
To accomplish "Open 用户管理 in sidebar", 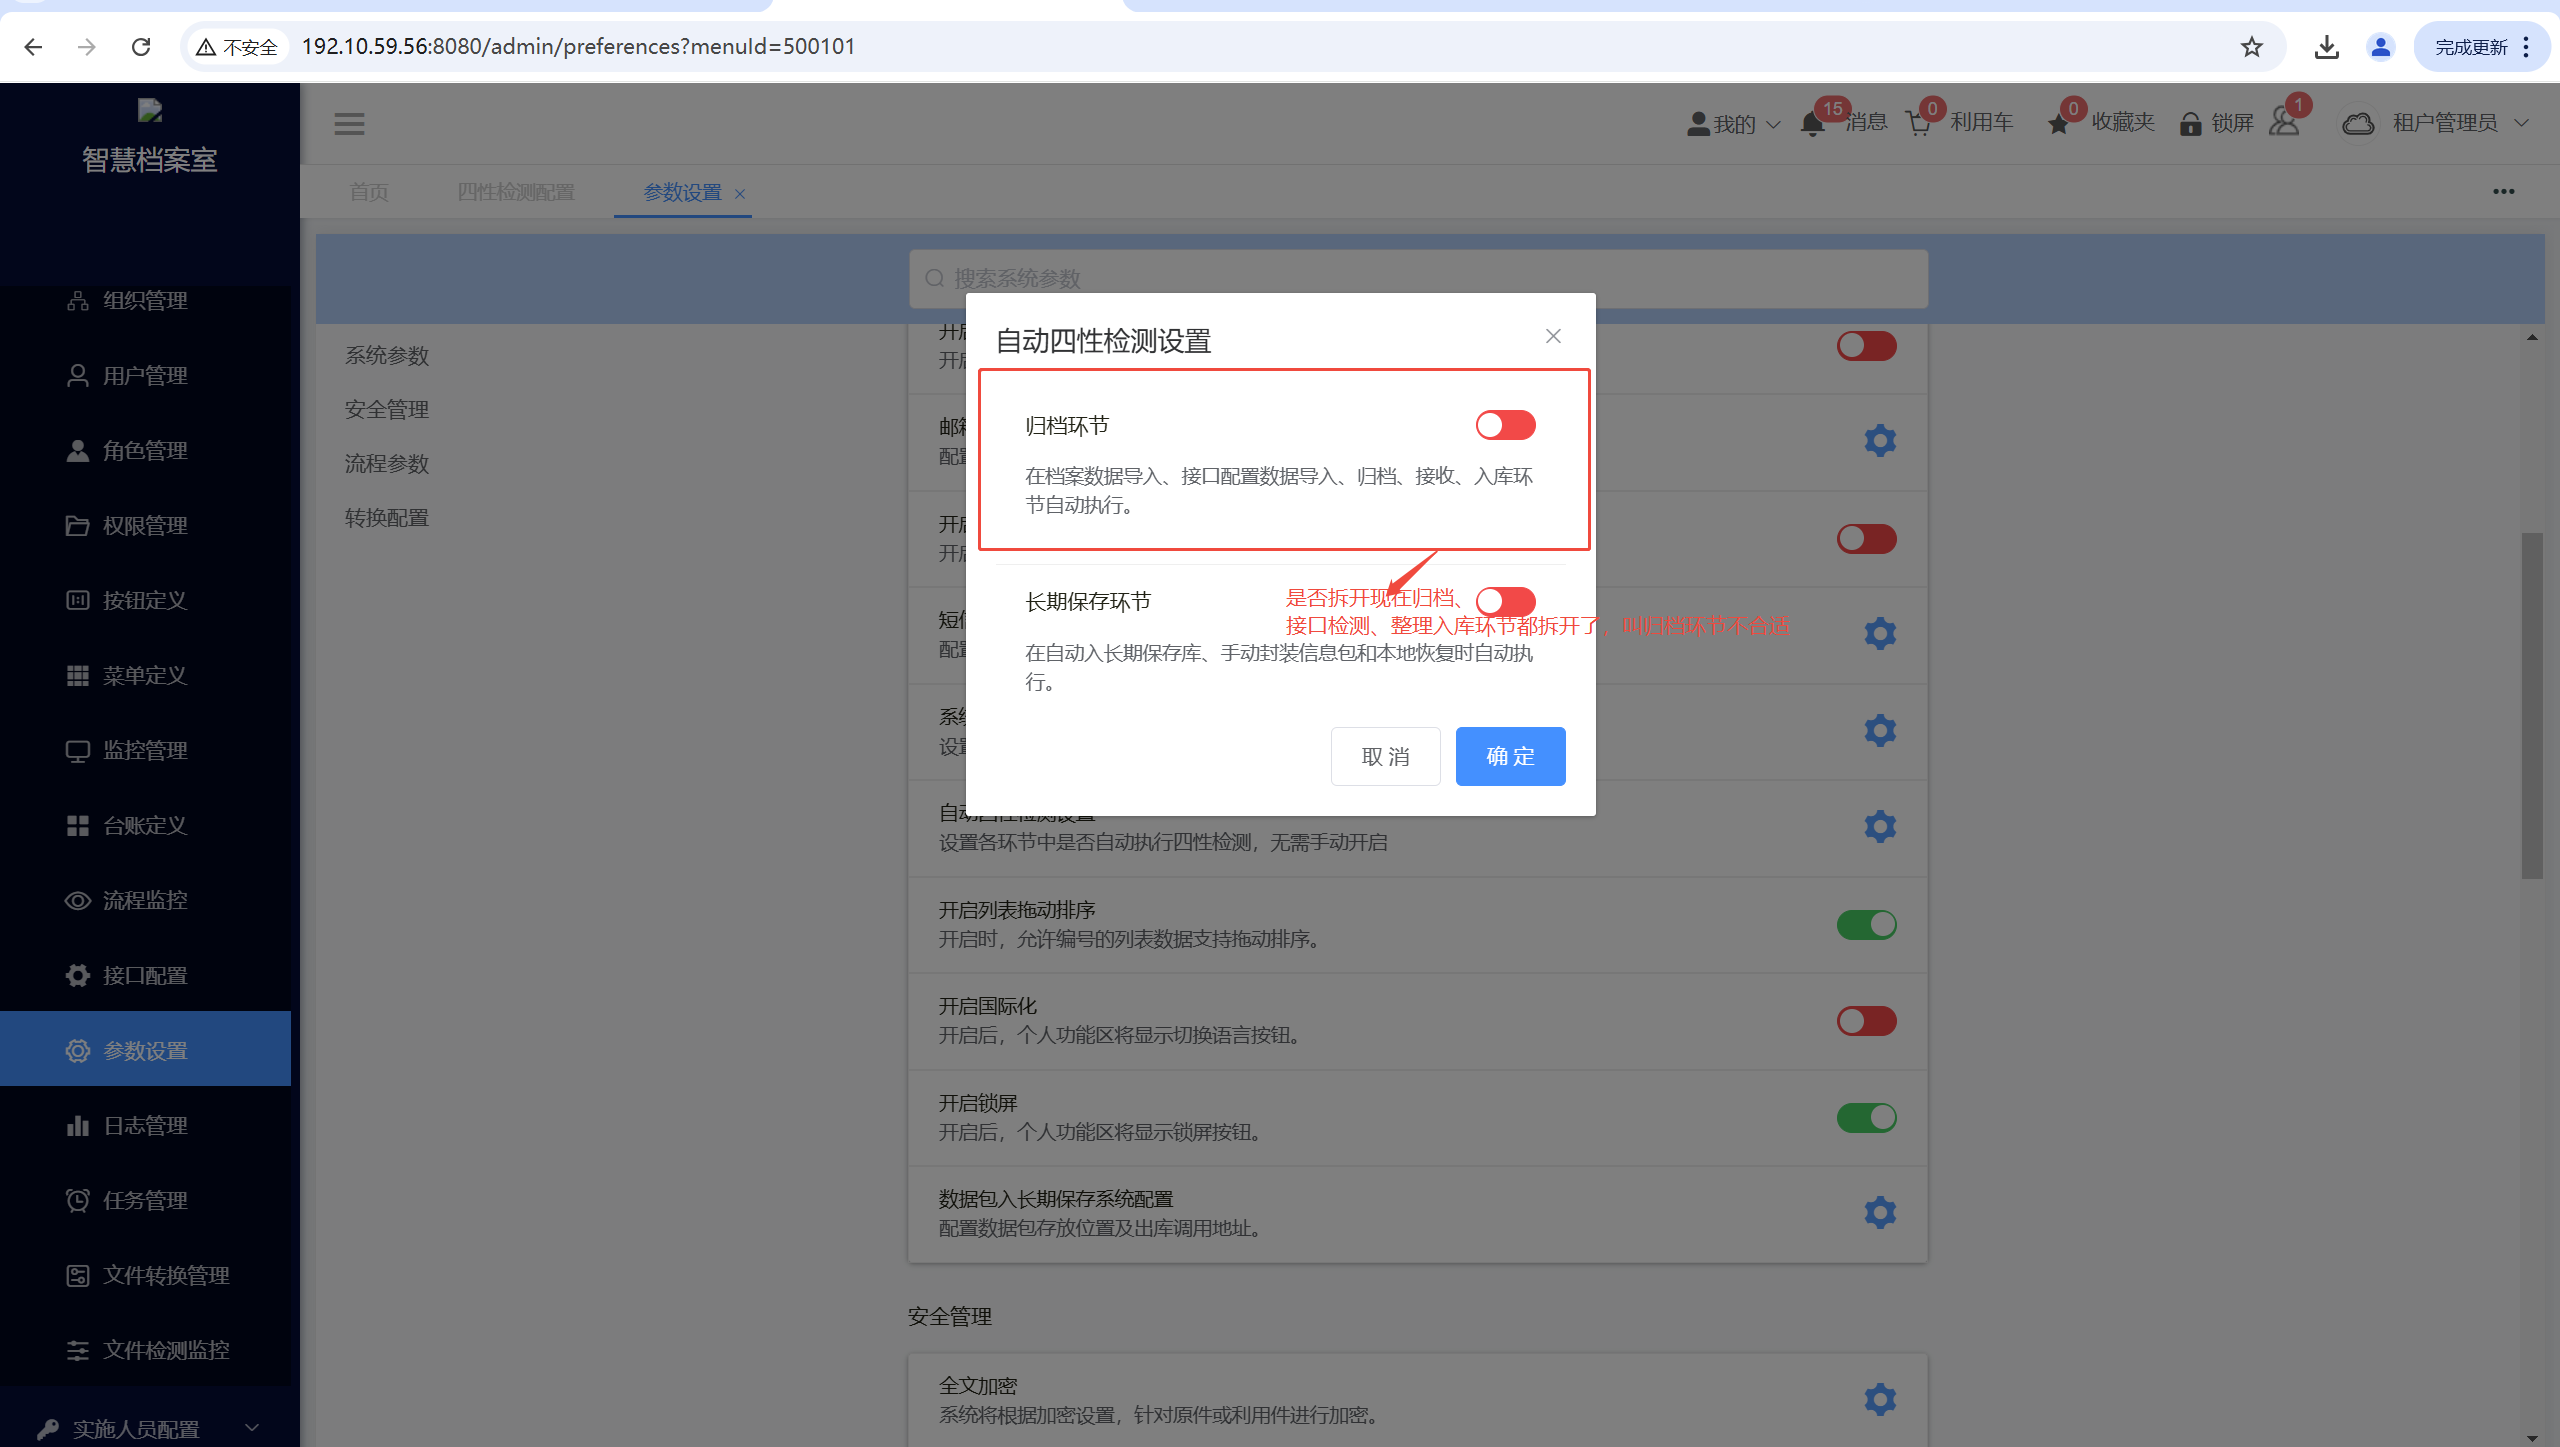I will (x=145, y=375).
